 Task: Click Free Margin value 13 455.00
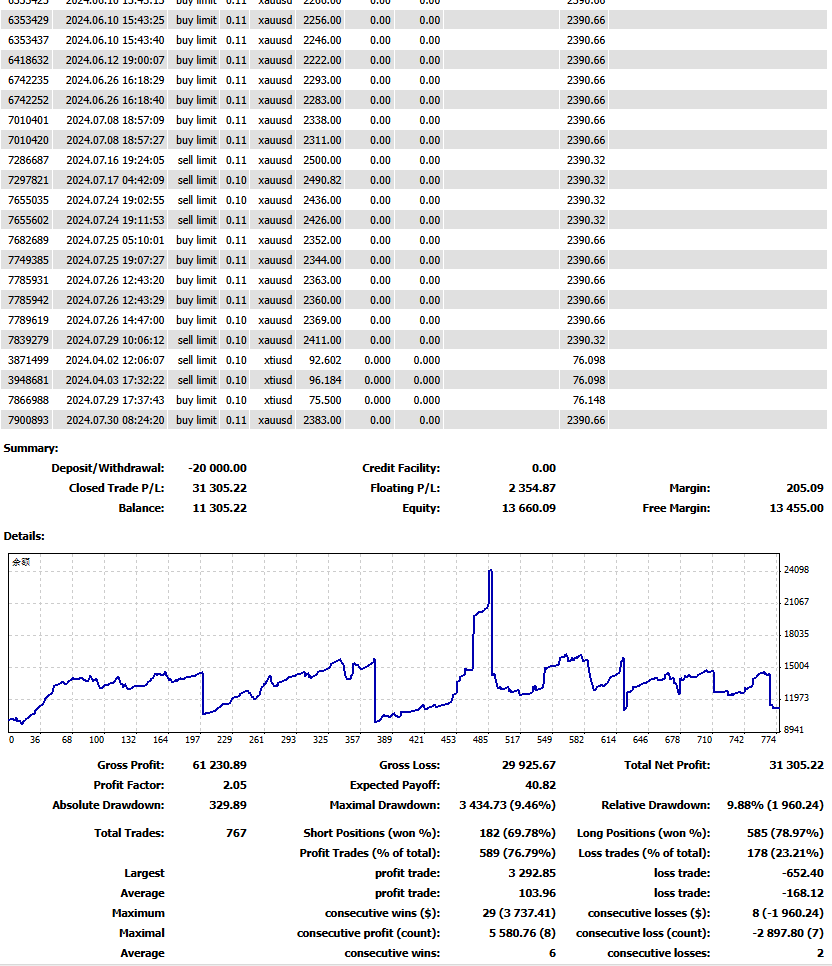pyautogui.click(x=796, y=508)
